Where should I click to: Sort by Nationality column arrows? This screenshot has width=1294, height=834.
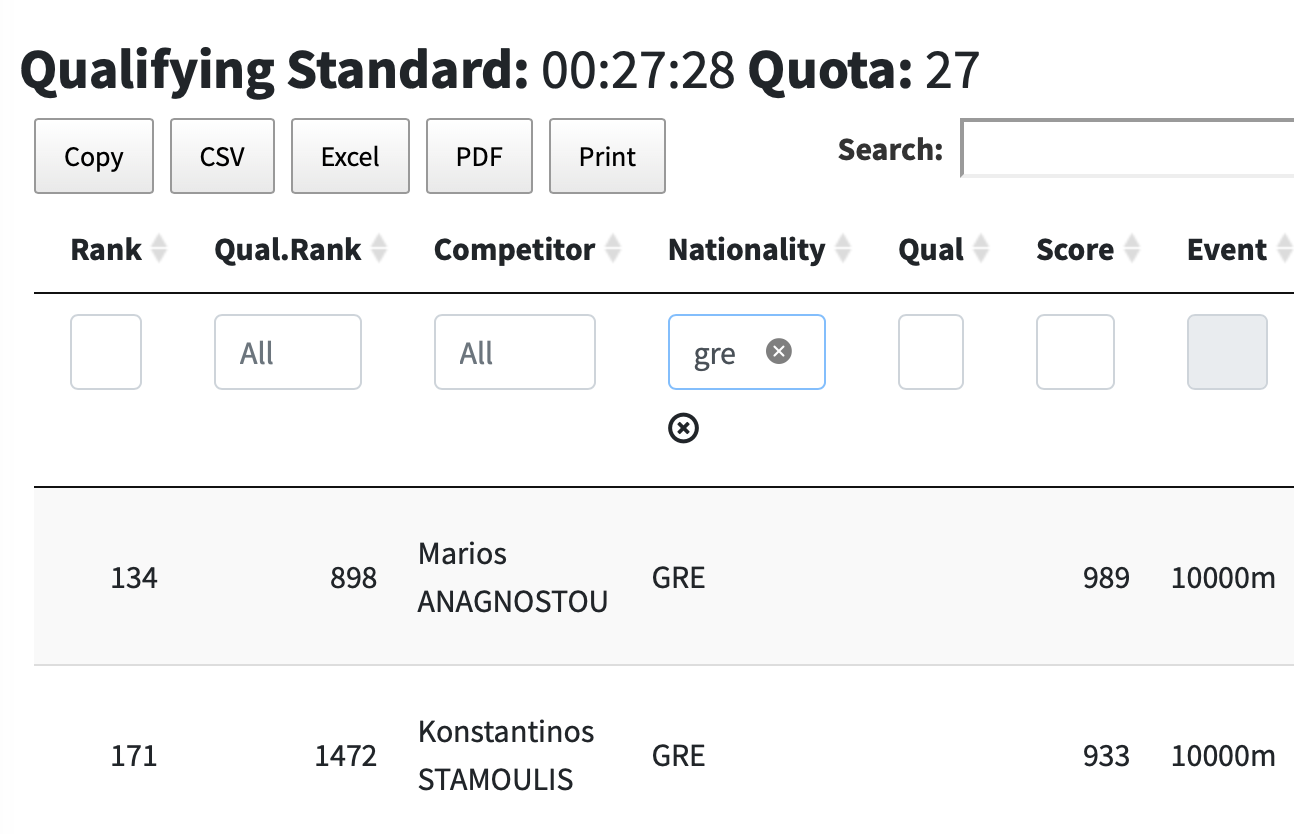[x=843, y=250]
